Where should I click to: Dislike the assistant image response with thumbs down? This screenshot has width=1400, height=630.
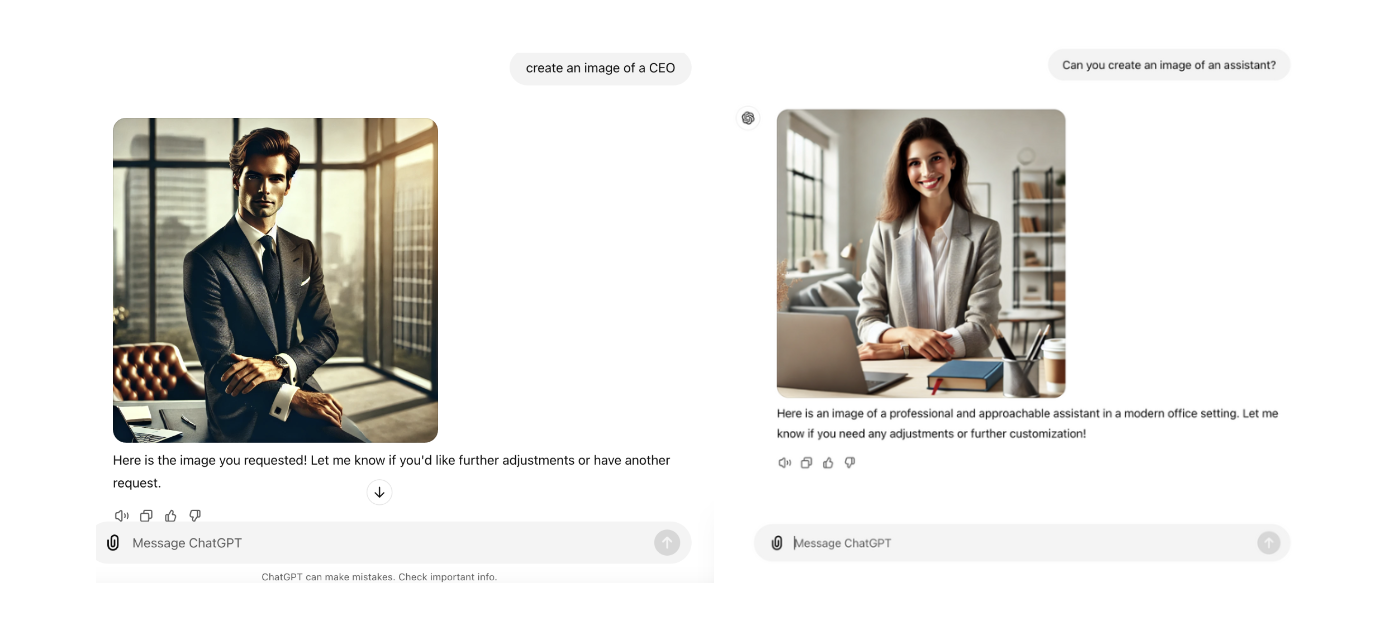coord(850,463)
